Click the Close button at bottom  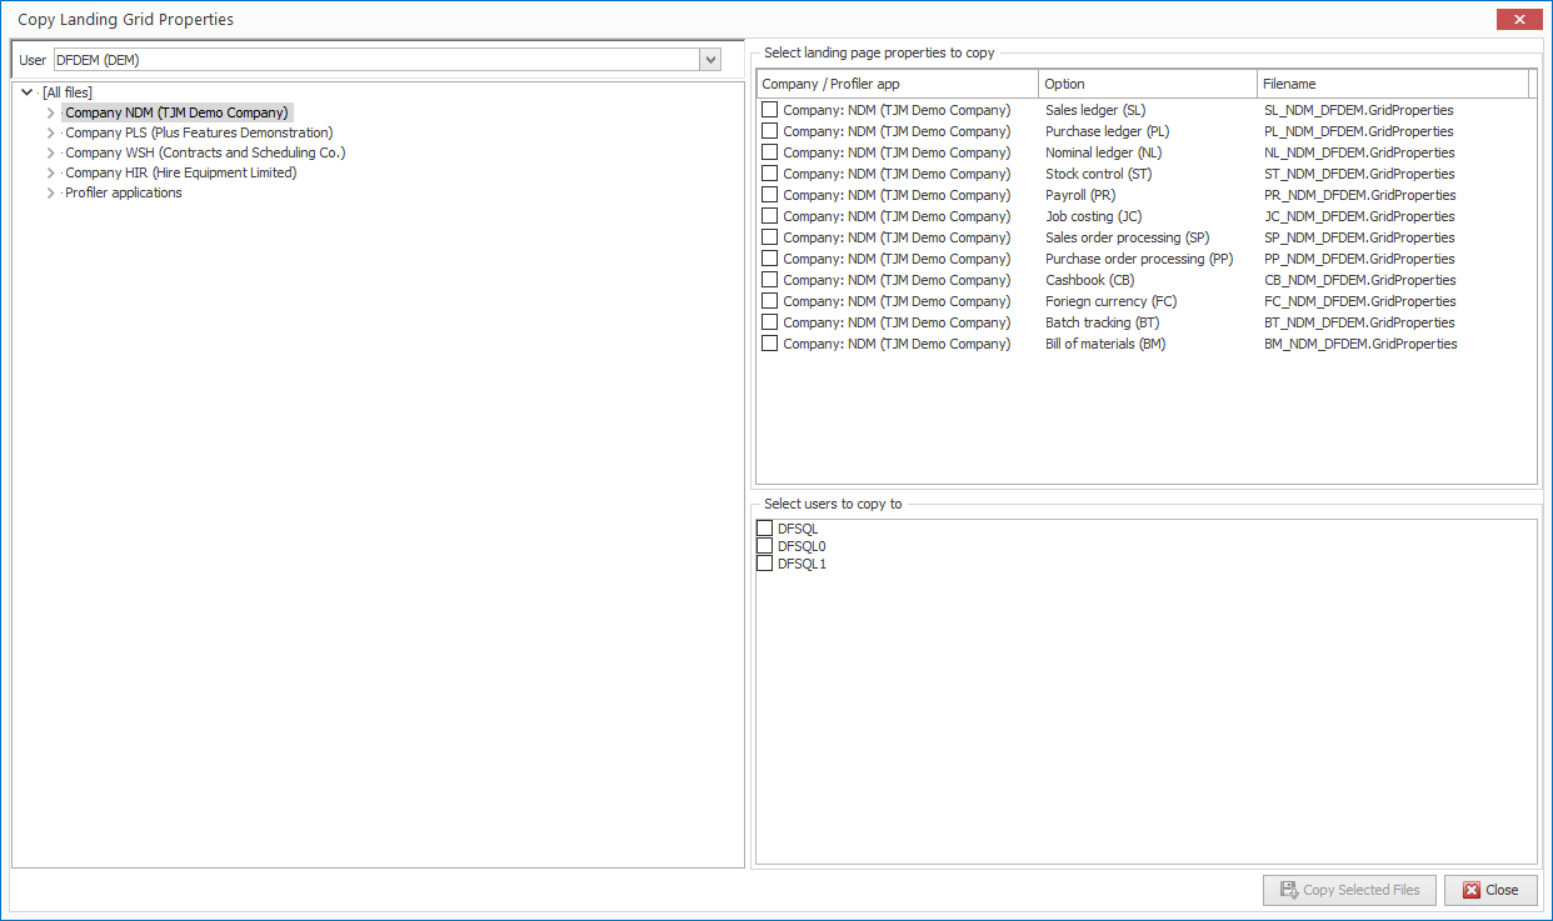tap(1490, 890)
